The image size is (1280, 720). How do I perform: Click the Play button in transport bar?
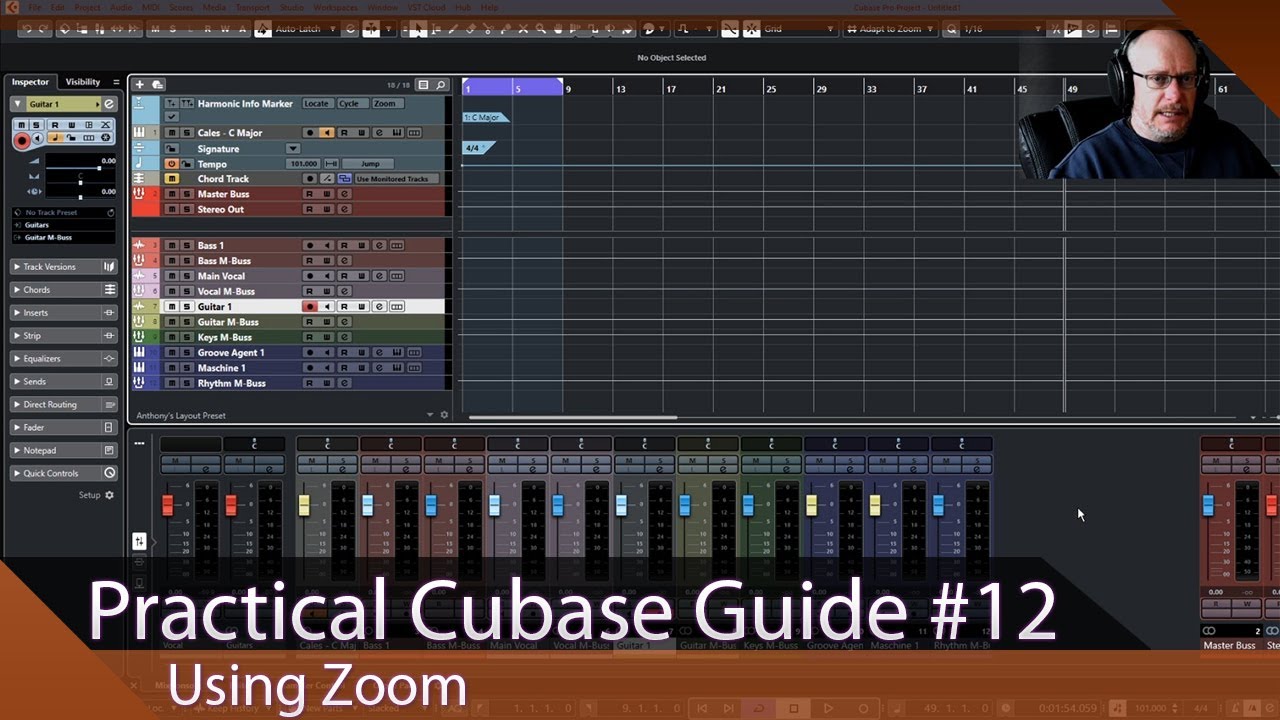828,708
